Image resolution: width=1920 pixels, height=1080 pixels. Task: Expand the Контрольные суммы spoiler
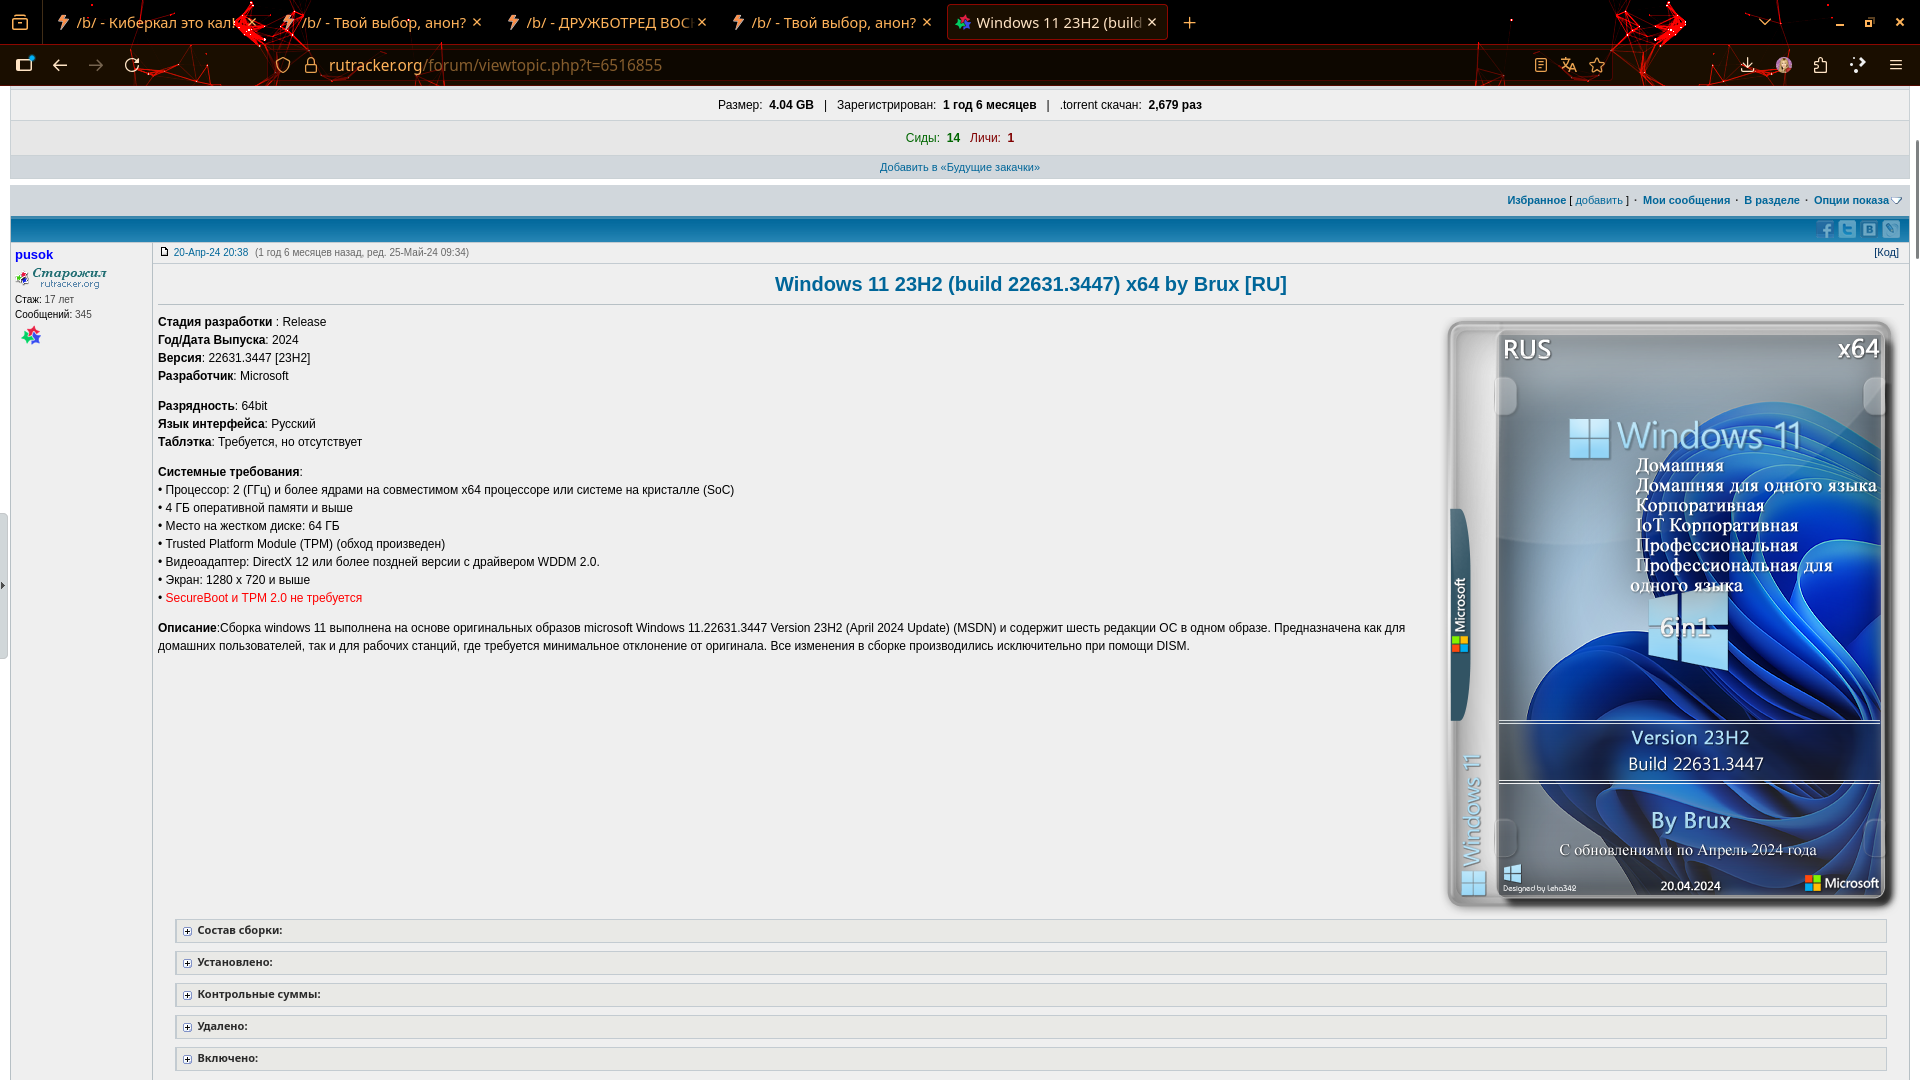point(258,995)
